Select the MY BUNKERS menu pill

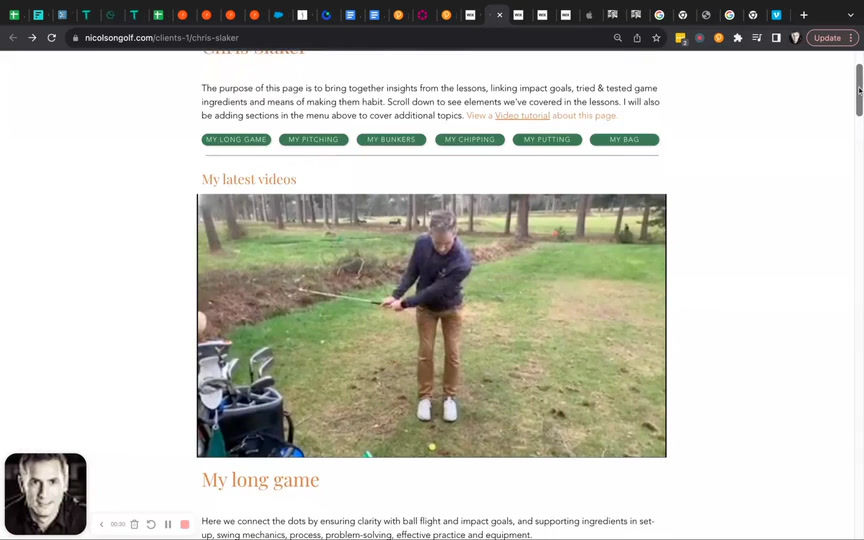[x=391, y=139]
